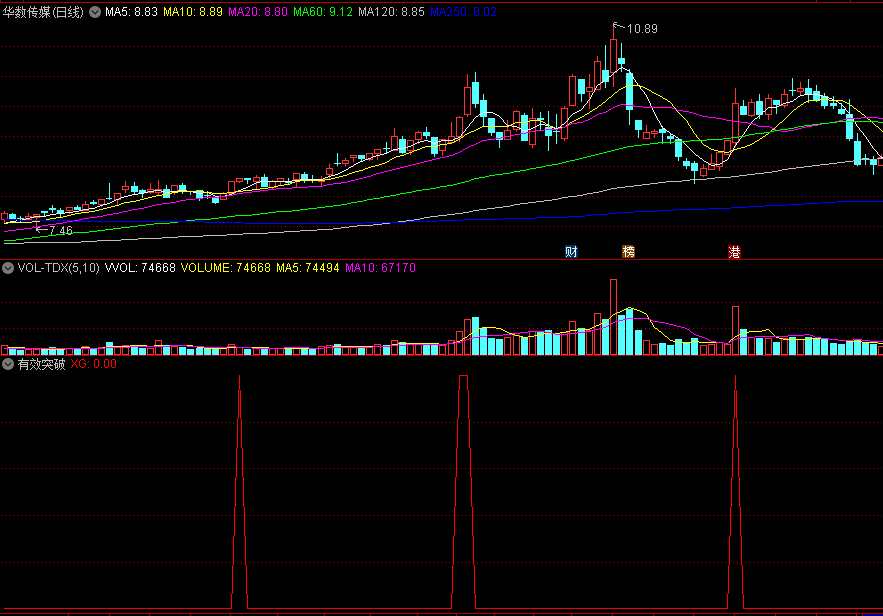Click the 7.46 low price marker
Image resolution: width=883 pixels, height=616 pixels.
60,230
